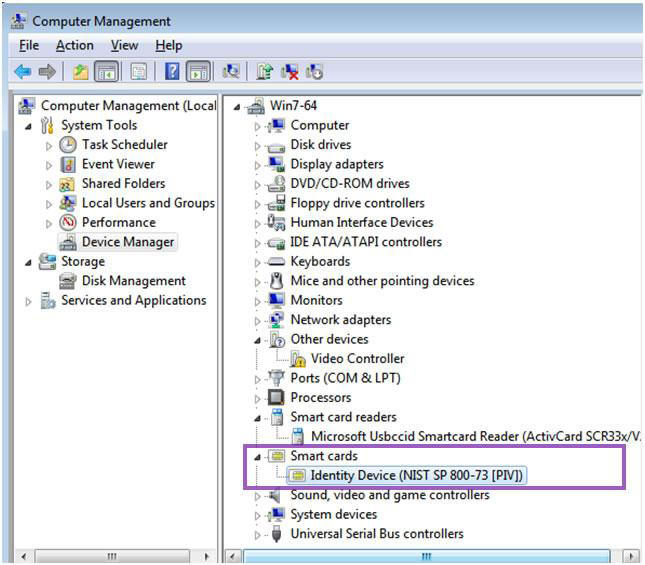645x565 pixels.
Task: Collapse the Smart cards category
Action: pos(258,456)
